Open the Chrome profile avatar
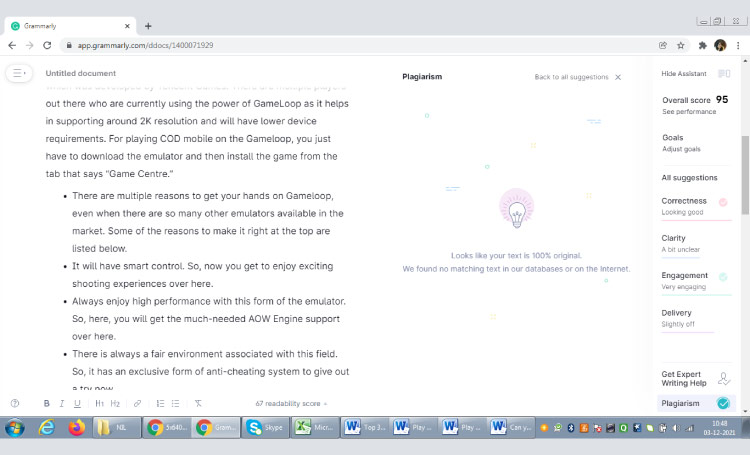This screenshot has width=750, height=455. pyautogui.click(x=720, y=45)
